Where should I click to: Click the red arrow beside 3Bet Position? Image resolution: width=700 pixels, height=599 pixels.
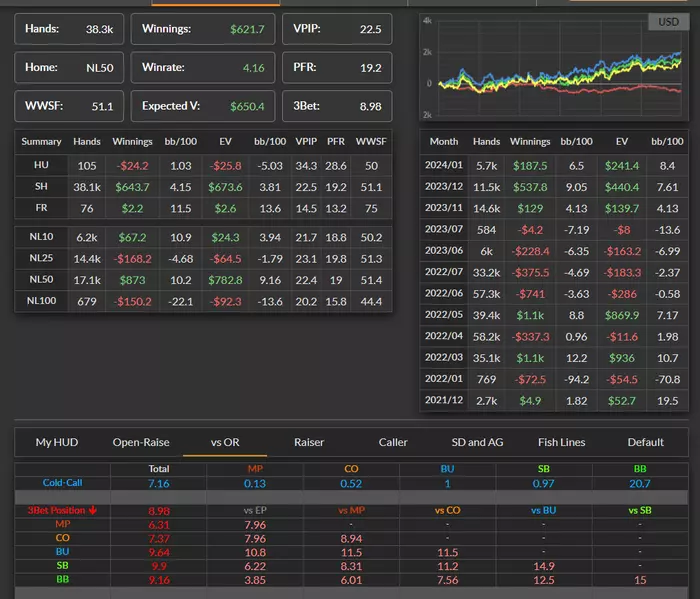pyautogui.click(x=93, y=510)
